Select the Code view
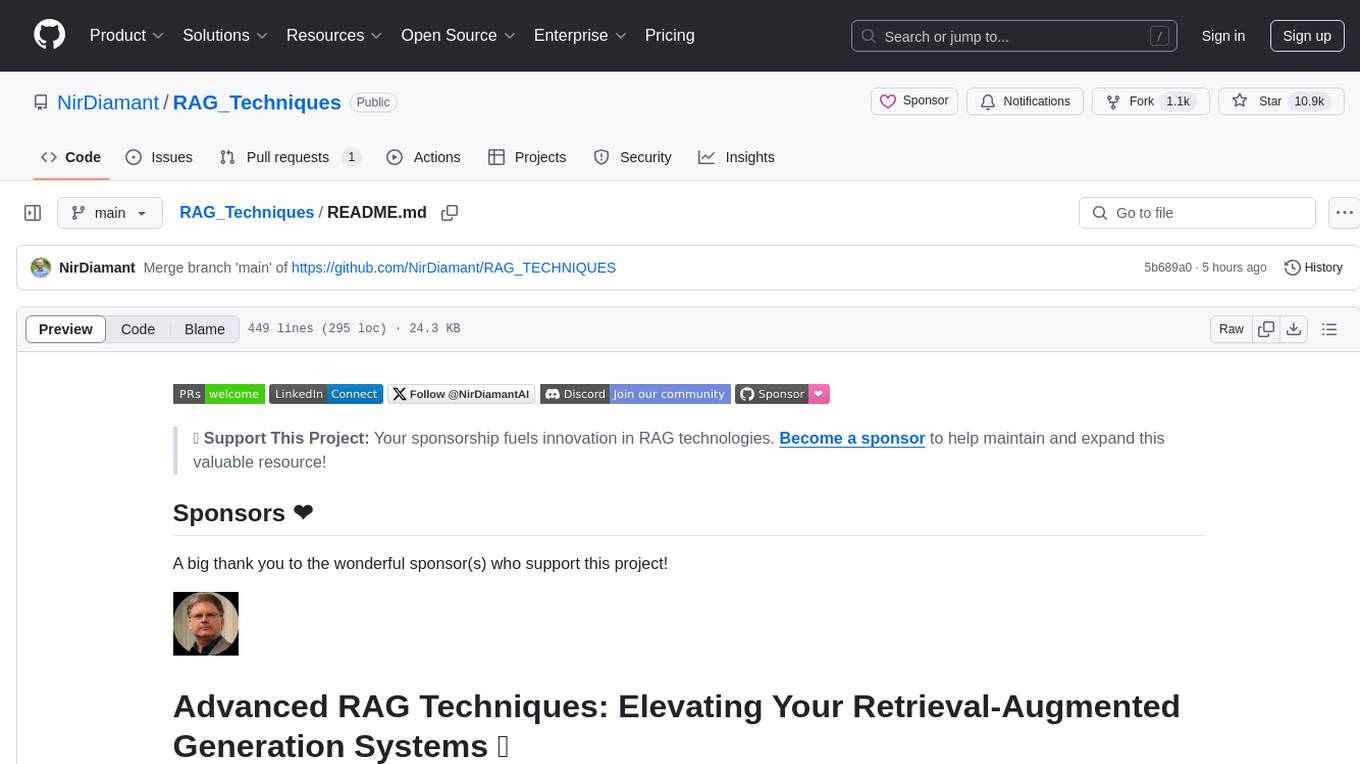 coord(138,329)
